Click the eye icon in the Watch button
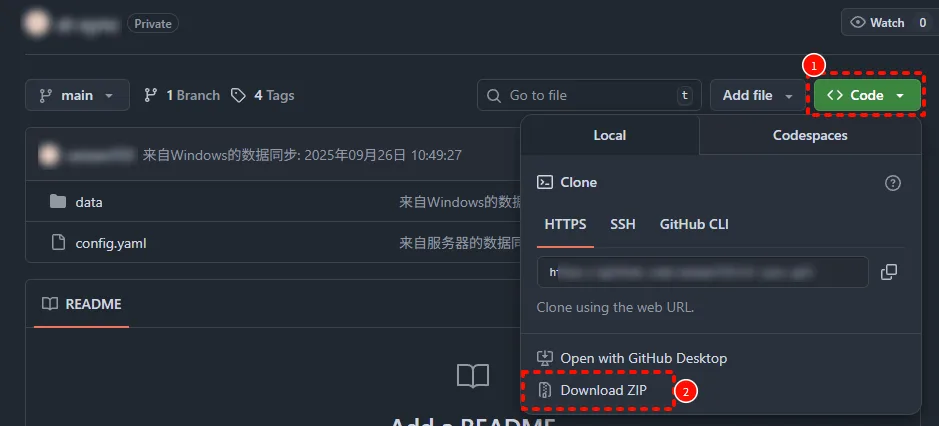Image resolution: width=939 pixels, height=426 pixels. tap(858, 23)
